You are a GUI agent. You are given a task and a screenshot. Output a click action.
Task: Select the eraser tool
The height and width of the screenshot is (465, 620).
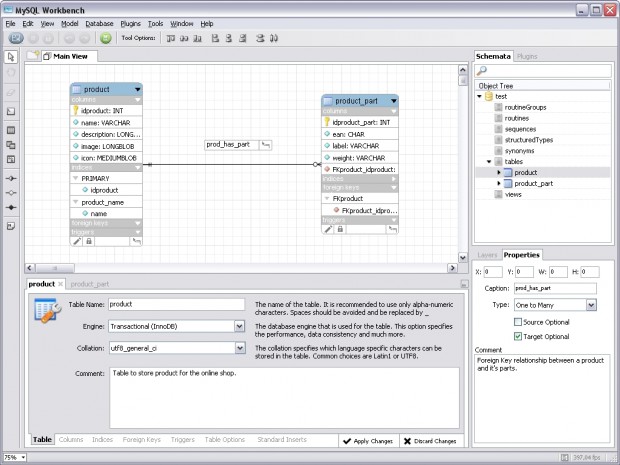11,93
